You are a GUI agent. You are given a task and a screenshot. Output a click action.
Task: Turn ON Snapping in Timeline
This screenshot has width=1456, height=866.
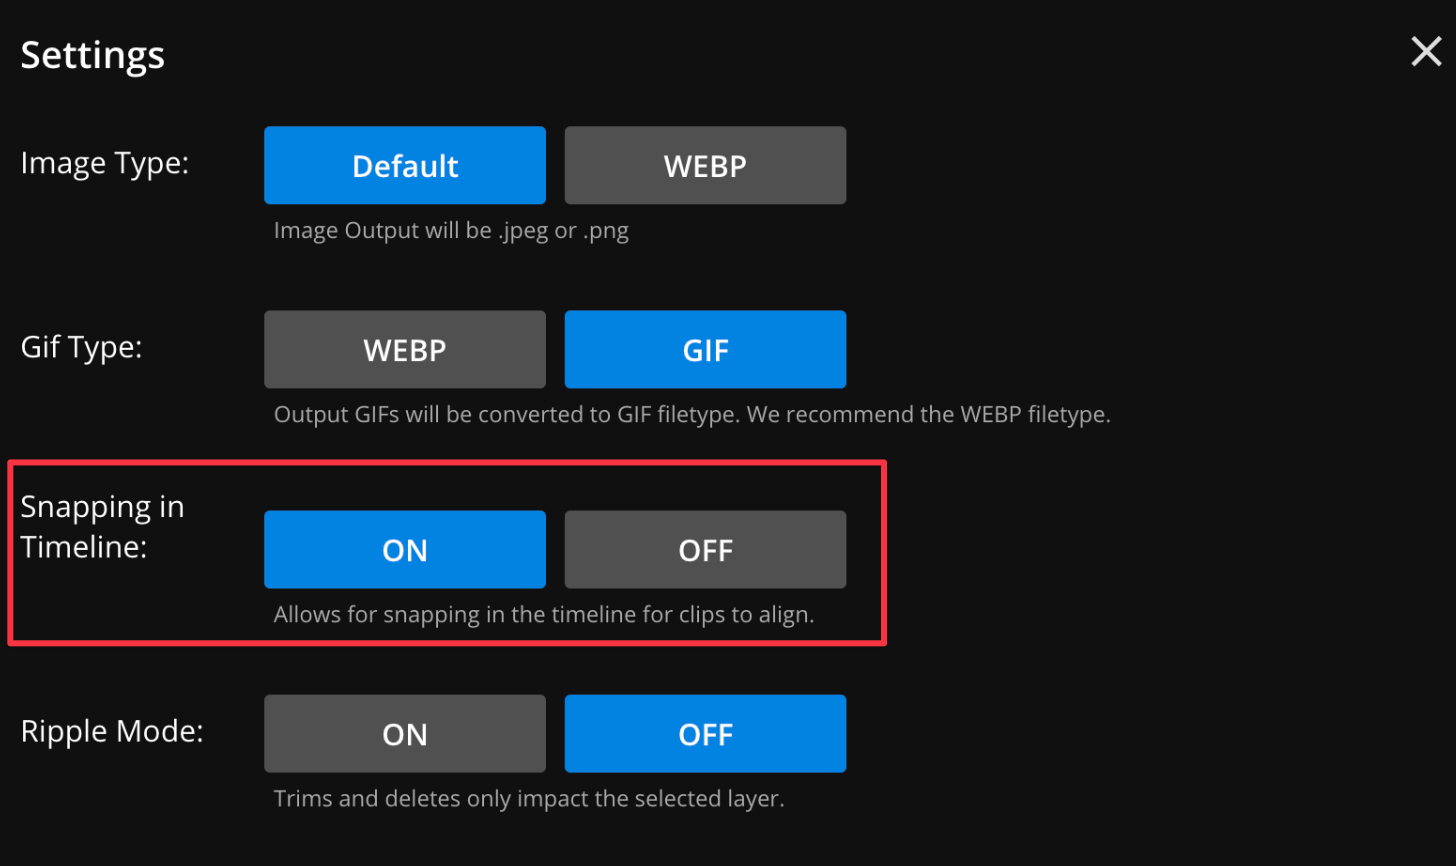coord(404,549)
